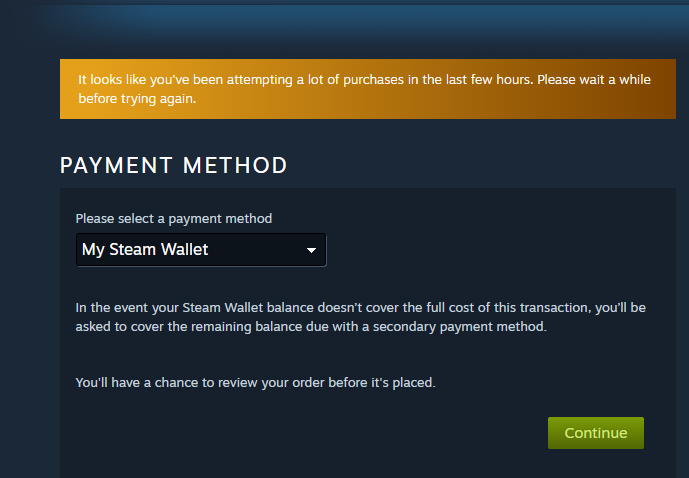Click the 'review your order' notice text

[256, 383]
